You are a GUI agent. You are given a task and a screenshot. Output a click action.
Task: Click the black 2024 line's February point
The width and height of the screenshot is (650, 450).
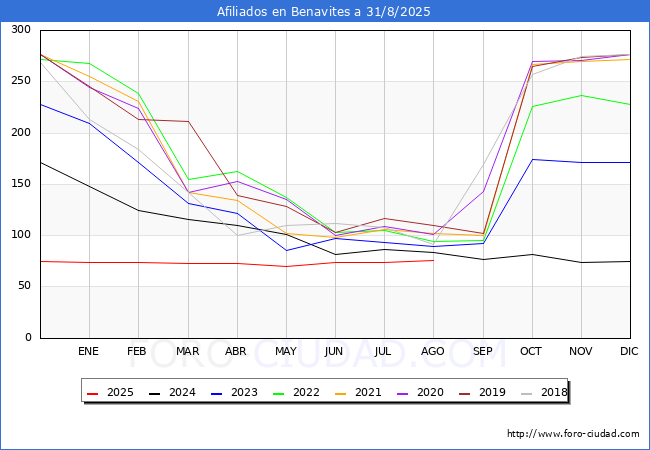click(x=138, y=210)
